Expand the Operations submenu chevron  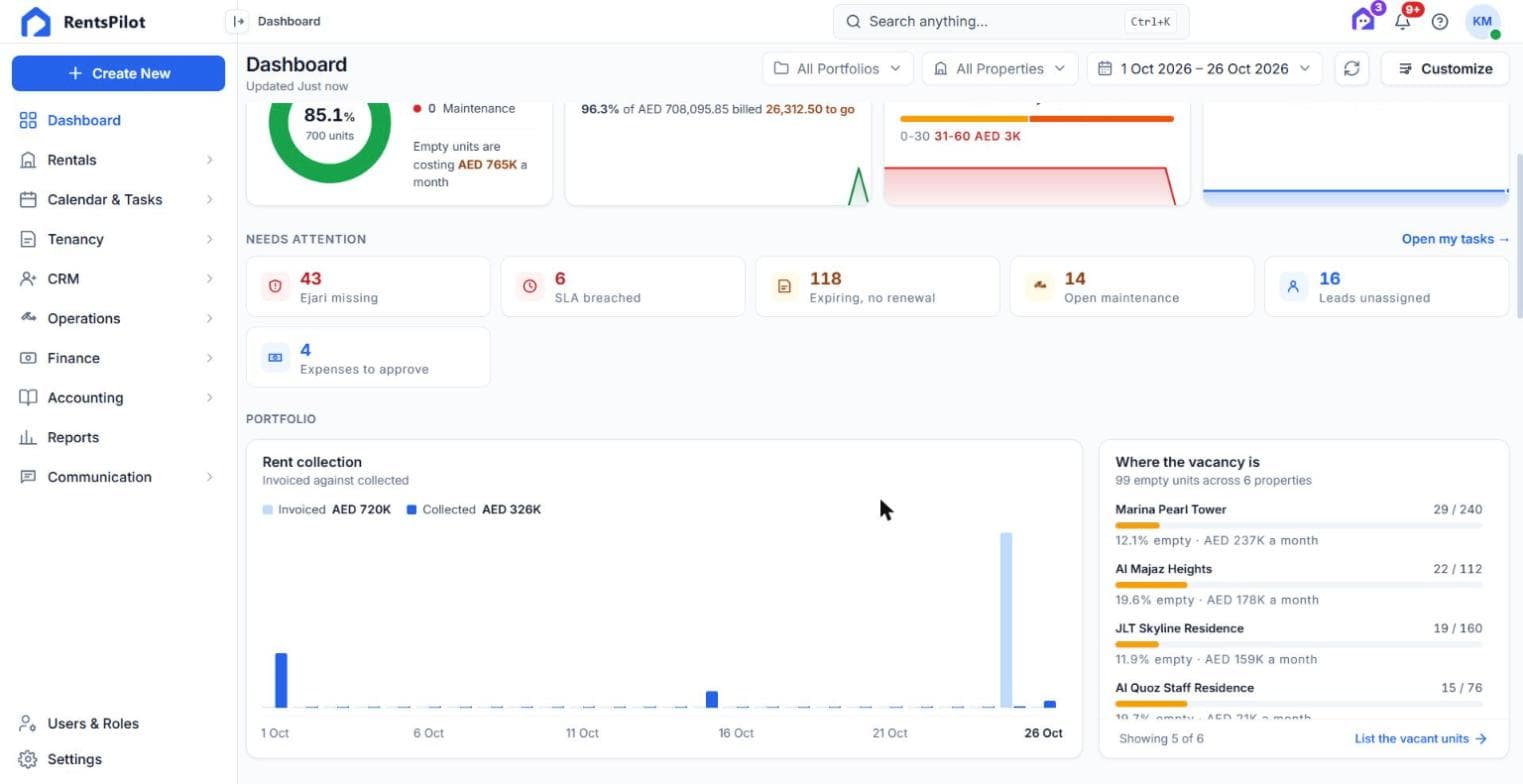click(210, 318)
